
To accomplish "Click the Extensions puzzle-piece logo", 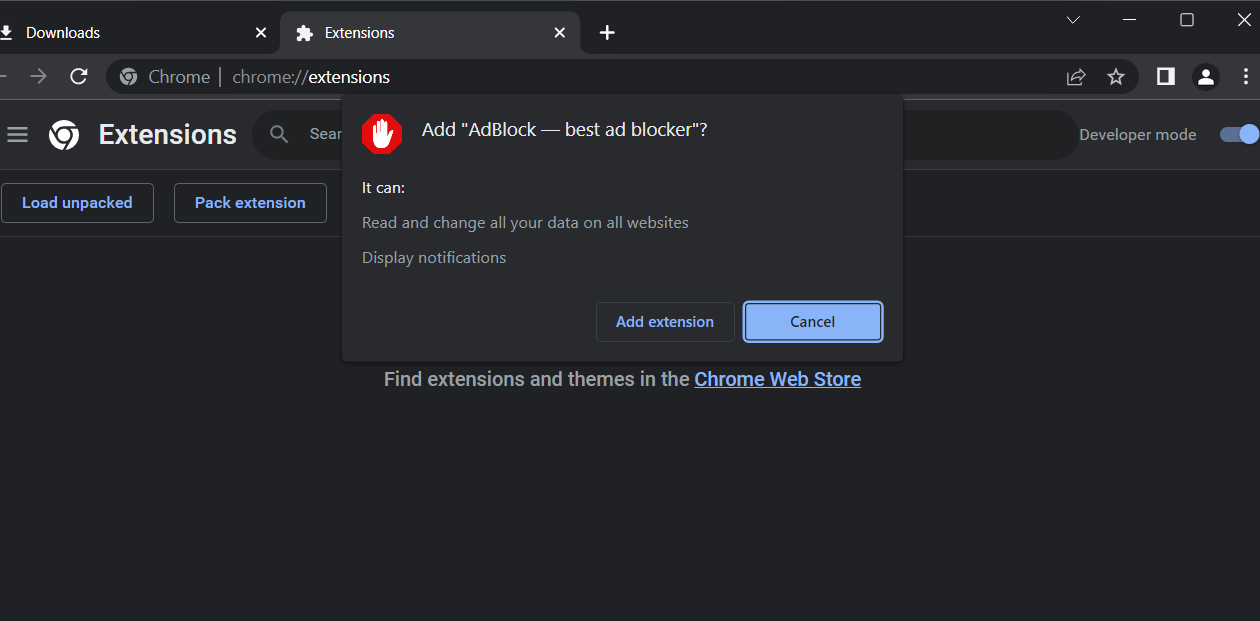I will coord(64,134).
